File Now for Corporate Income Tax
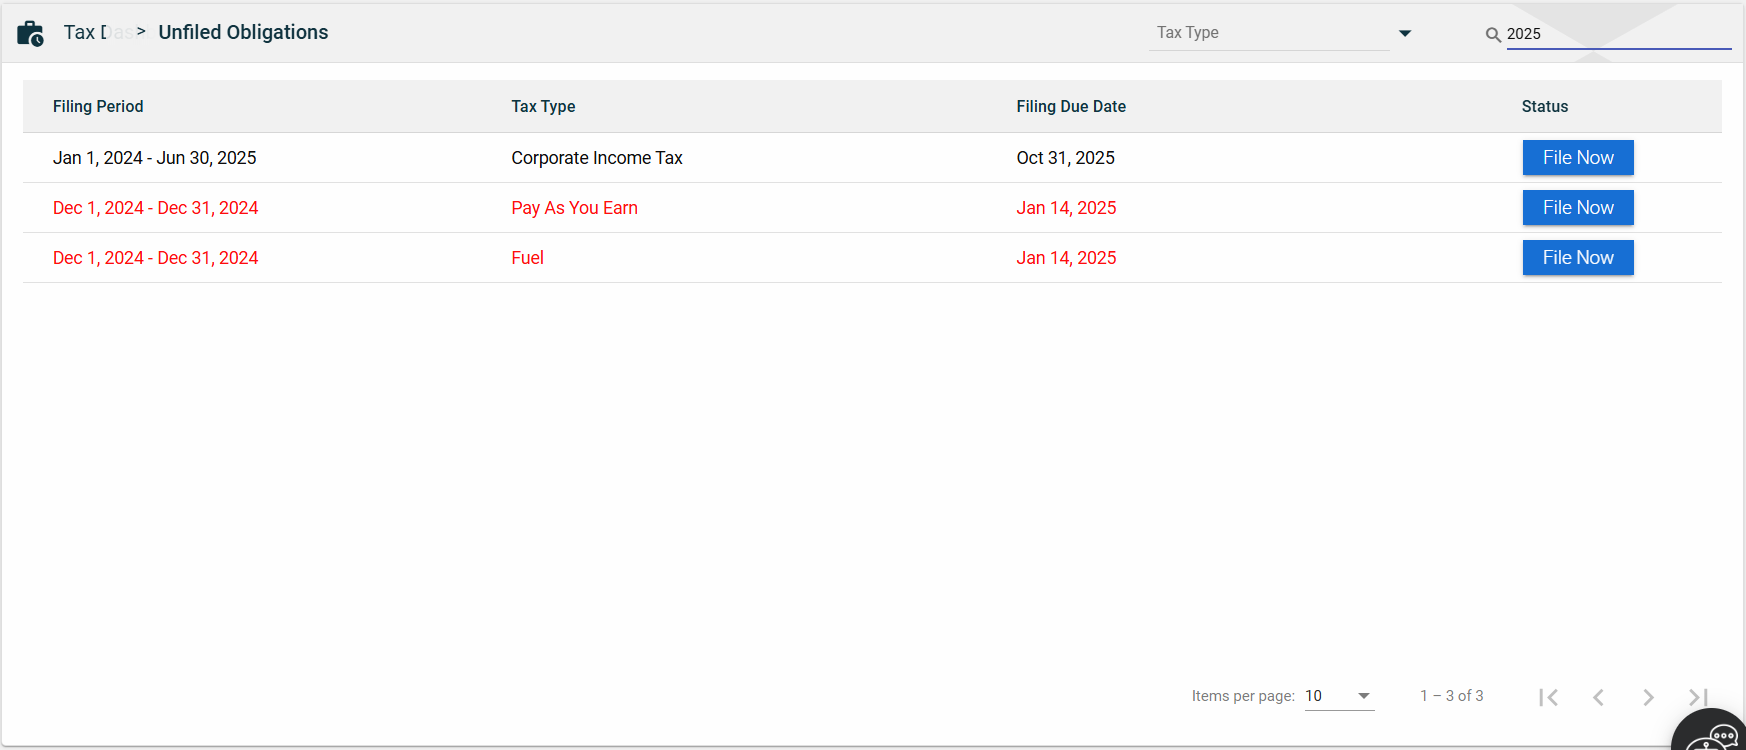 1577,158
